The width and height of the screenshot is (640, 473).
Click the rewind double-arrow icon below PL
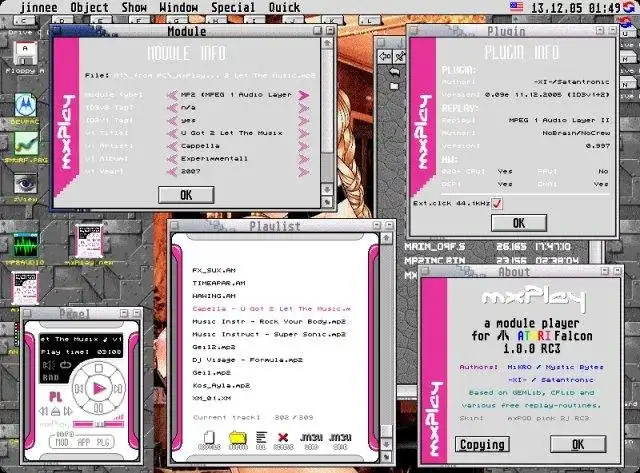(x=44, y=411)
